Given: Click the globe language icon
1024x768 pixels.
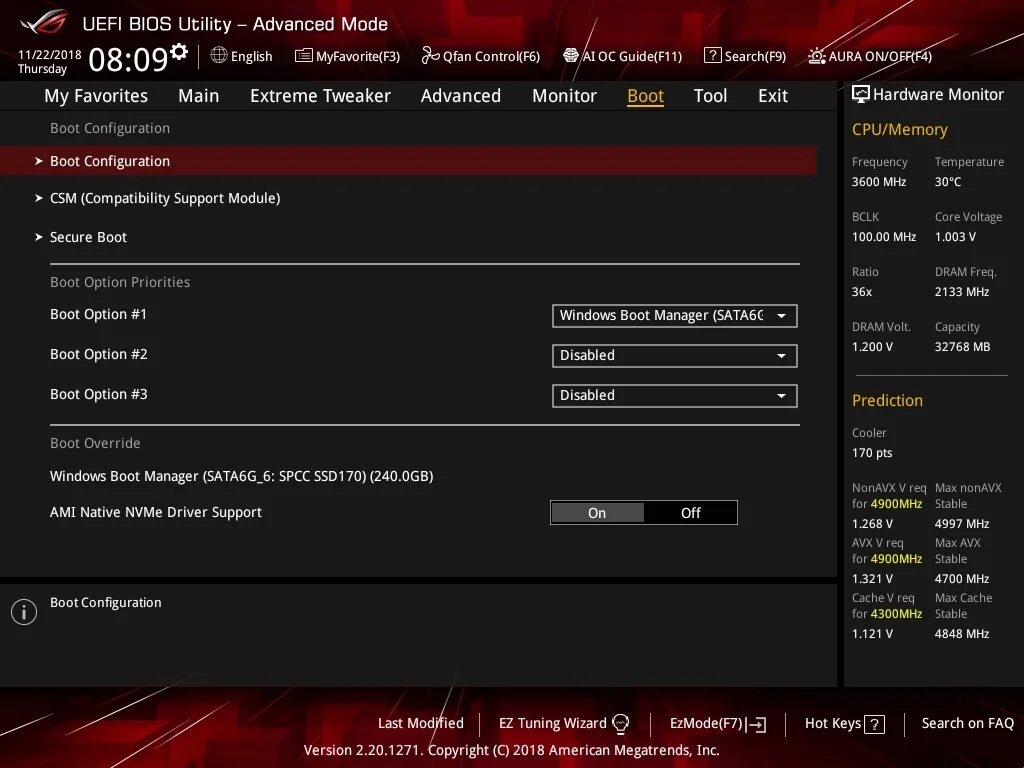Looking at the screenshot, I should [x=219, y=56].
